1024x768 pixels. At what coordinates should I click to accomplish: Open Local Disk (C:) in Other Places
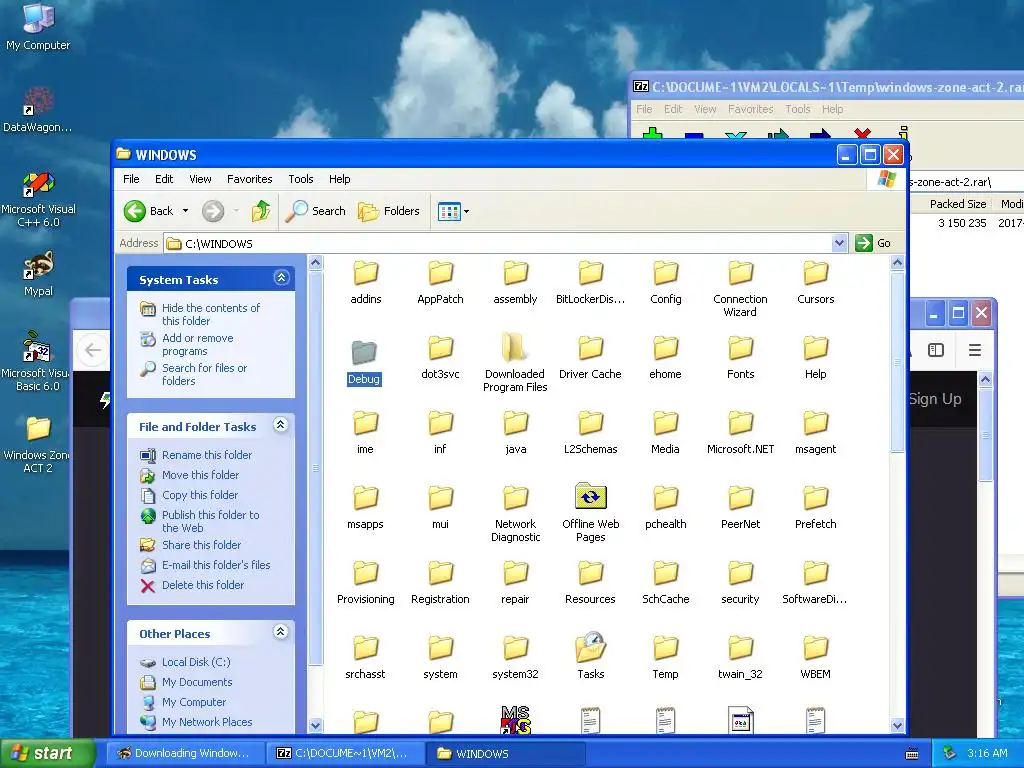pyautogui.click(x=196, y=662)
